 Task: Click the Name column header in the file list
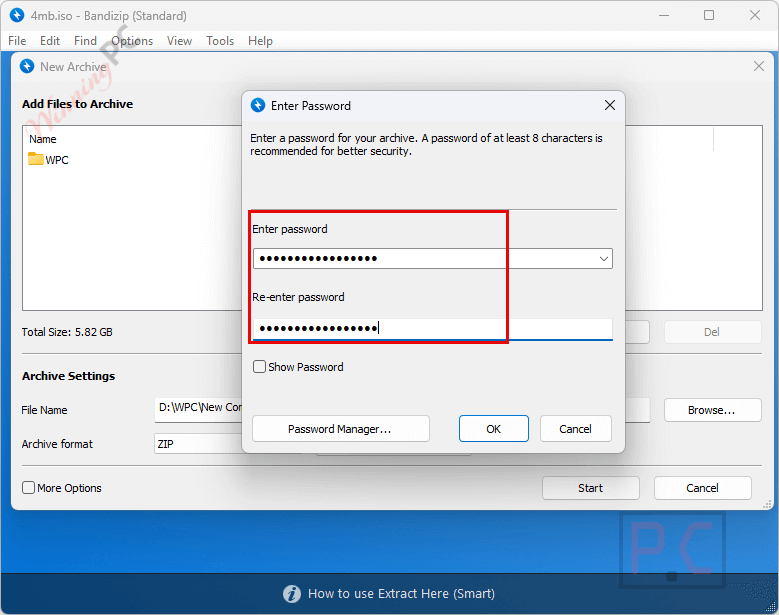pyautogui.click(x=43, y=139)
